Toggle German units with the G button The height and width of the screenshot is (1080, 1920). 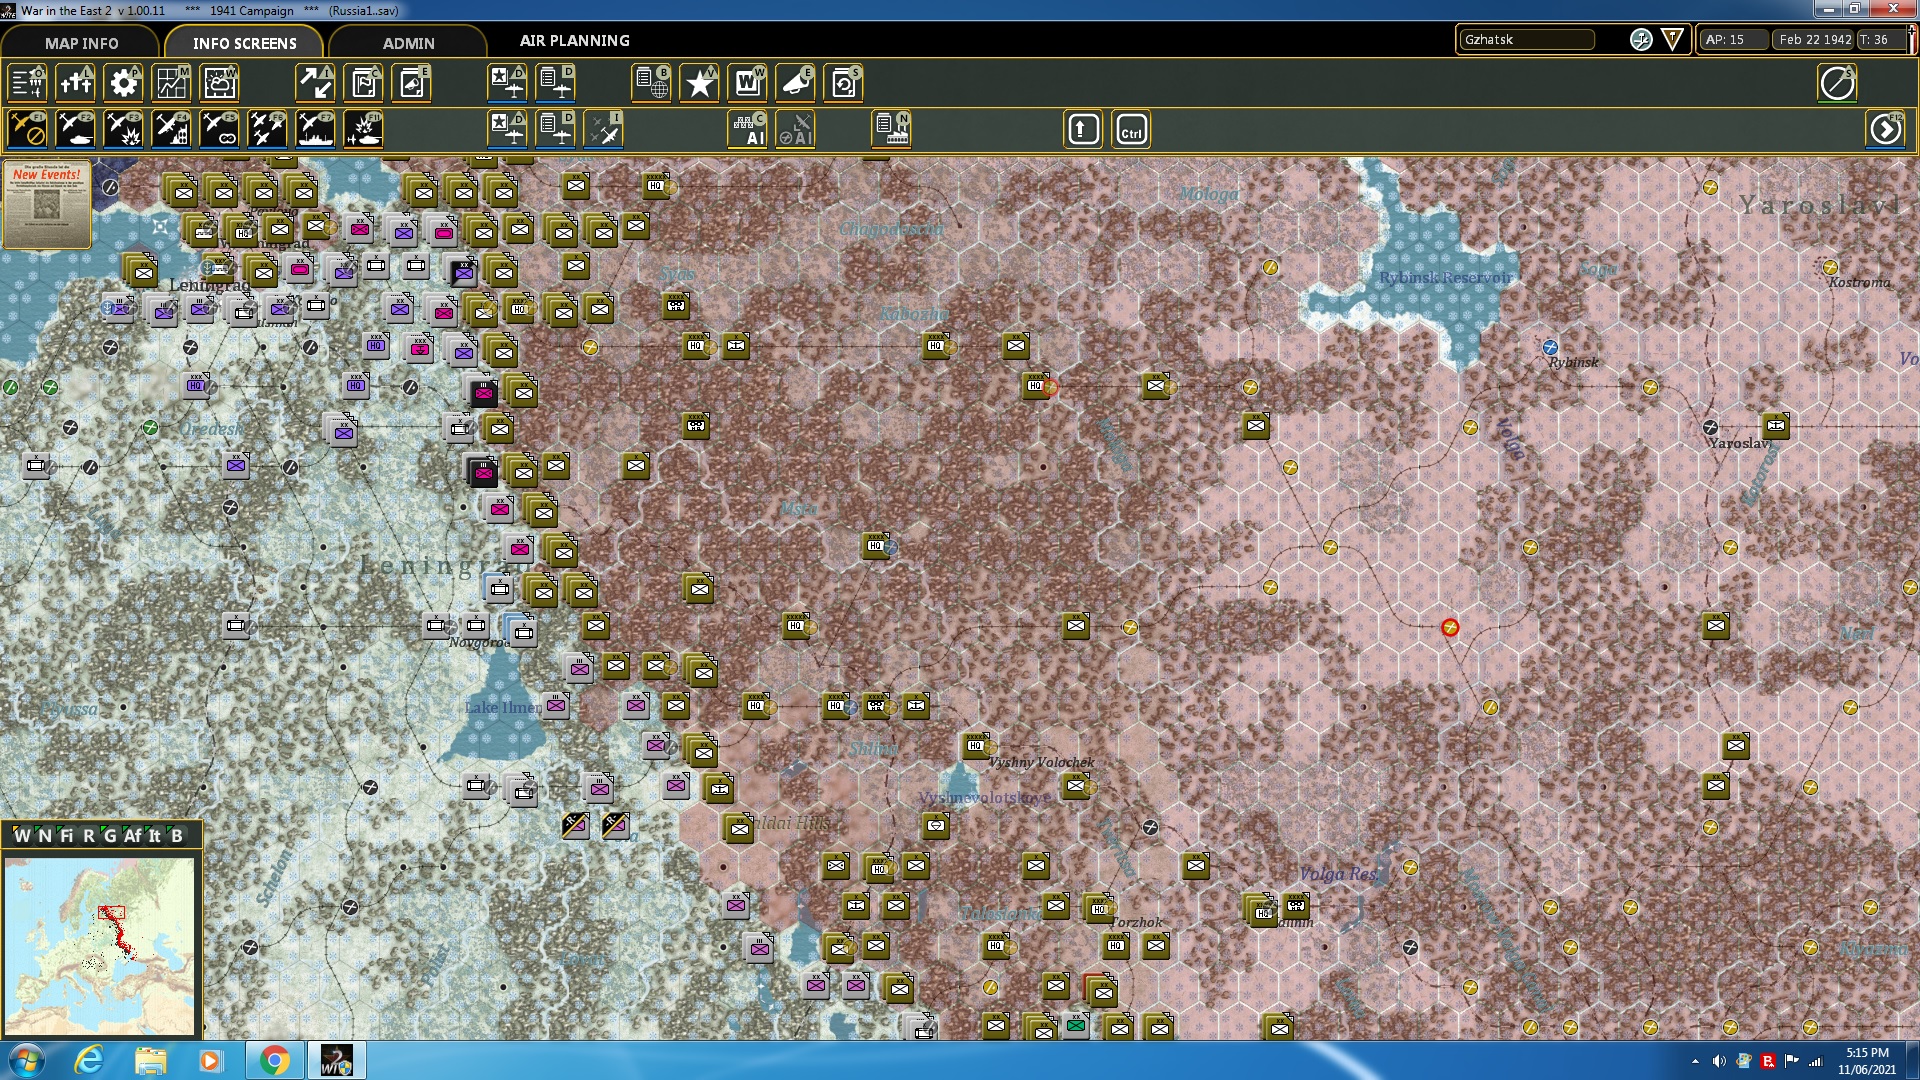point(109,835)
